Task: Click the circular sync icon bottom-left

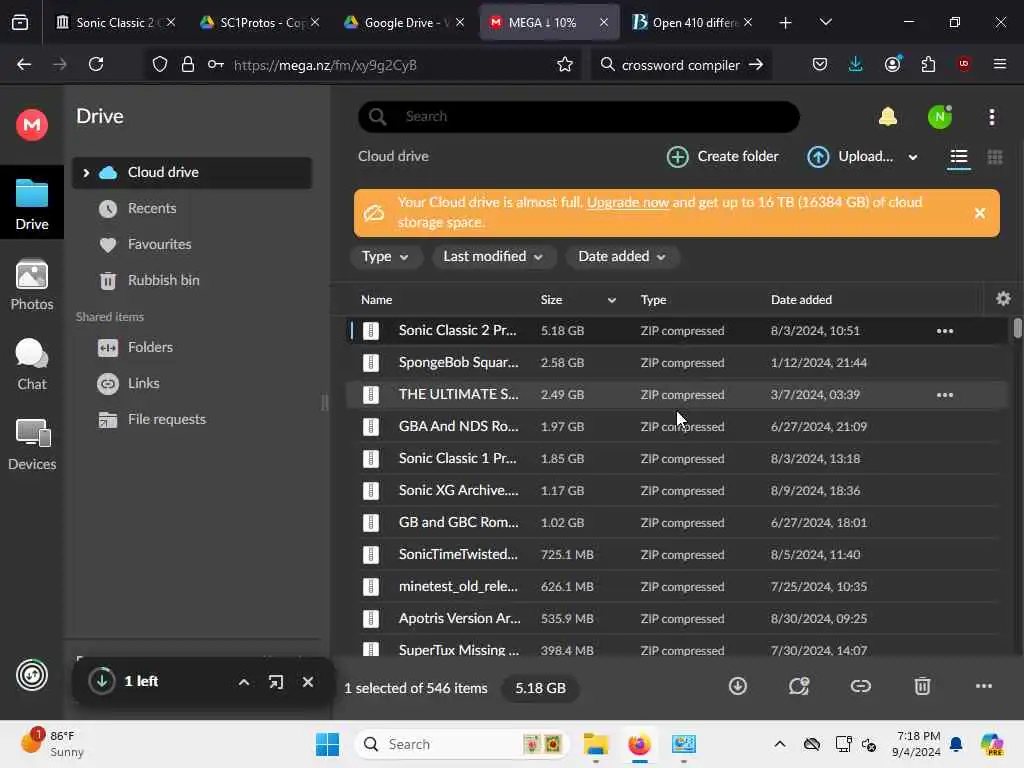Action: coord(31,675)
